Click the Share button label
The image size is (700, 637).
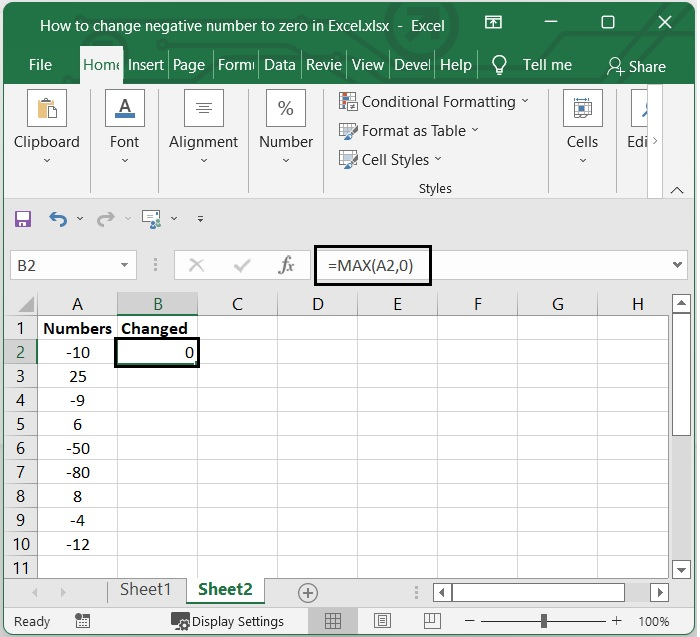[x=647, y=67]
